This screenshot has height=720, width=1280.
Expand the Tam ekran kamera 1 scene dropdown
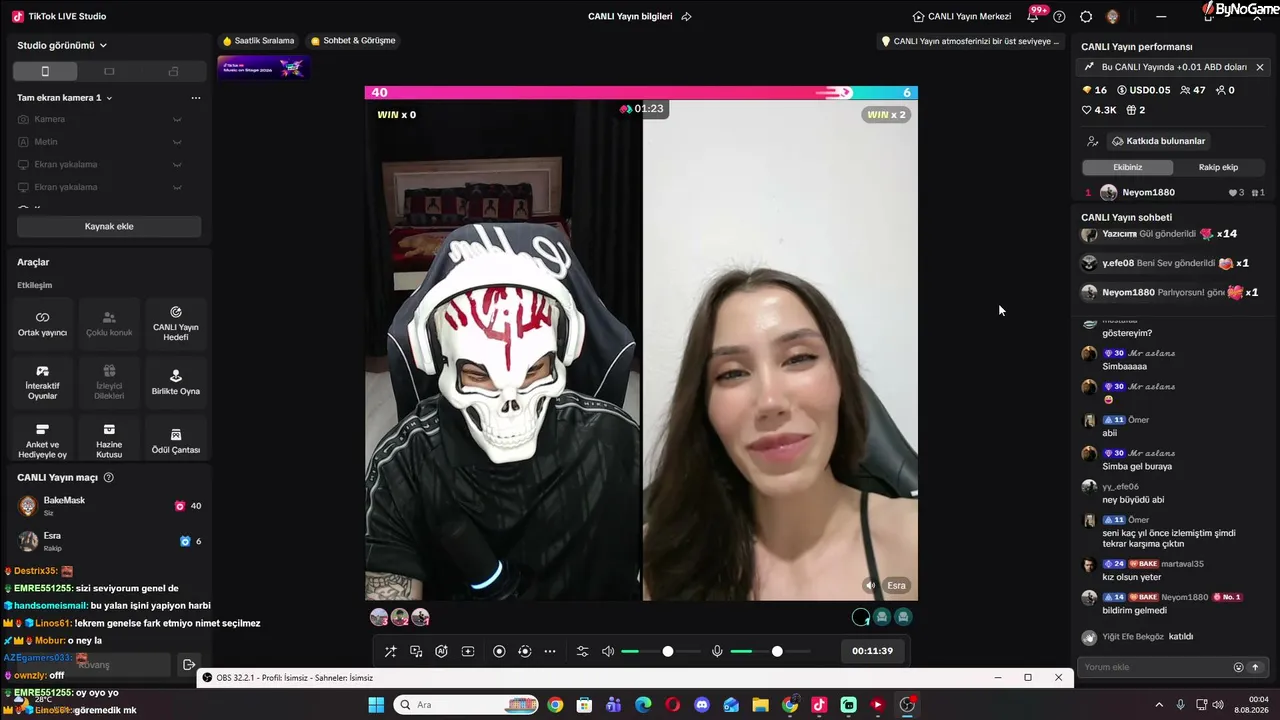[x=65, y=98]
